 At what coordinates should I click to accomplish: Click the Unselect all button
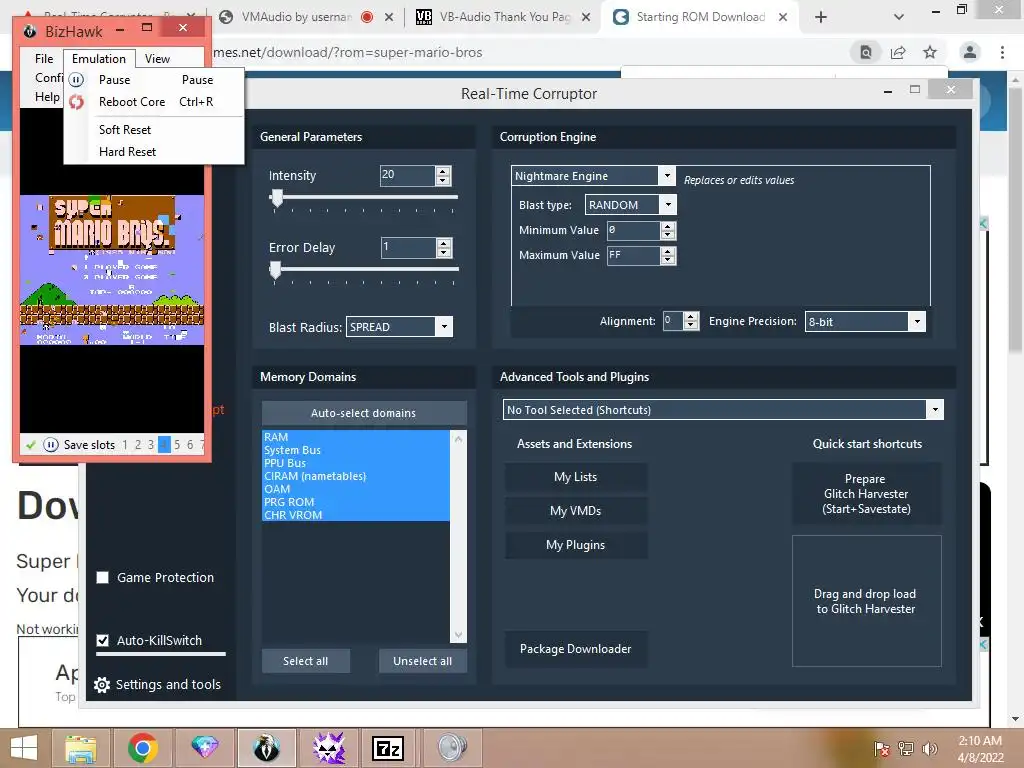pyautogui.click(x=423, y=661)
